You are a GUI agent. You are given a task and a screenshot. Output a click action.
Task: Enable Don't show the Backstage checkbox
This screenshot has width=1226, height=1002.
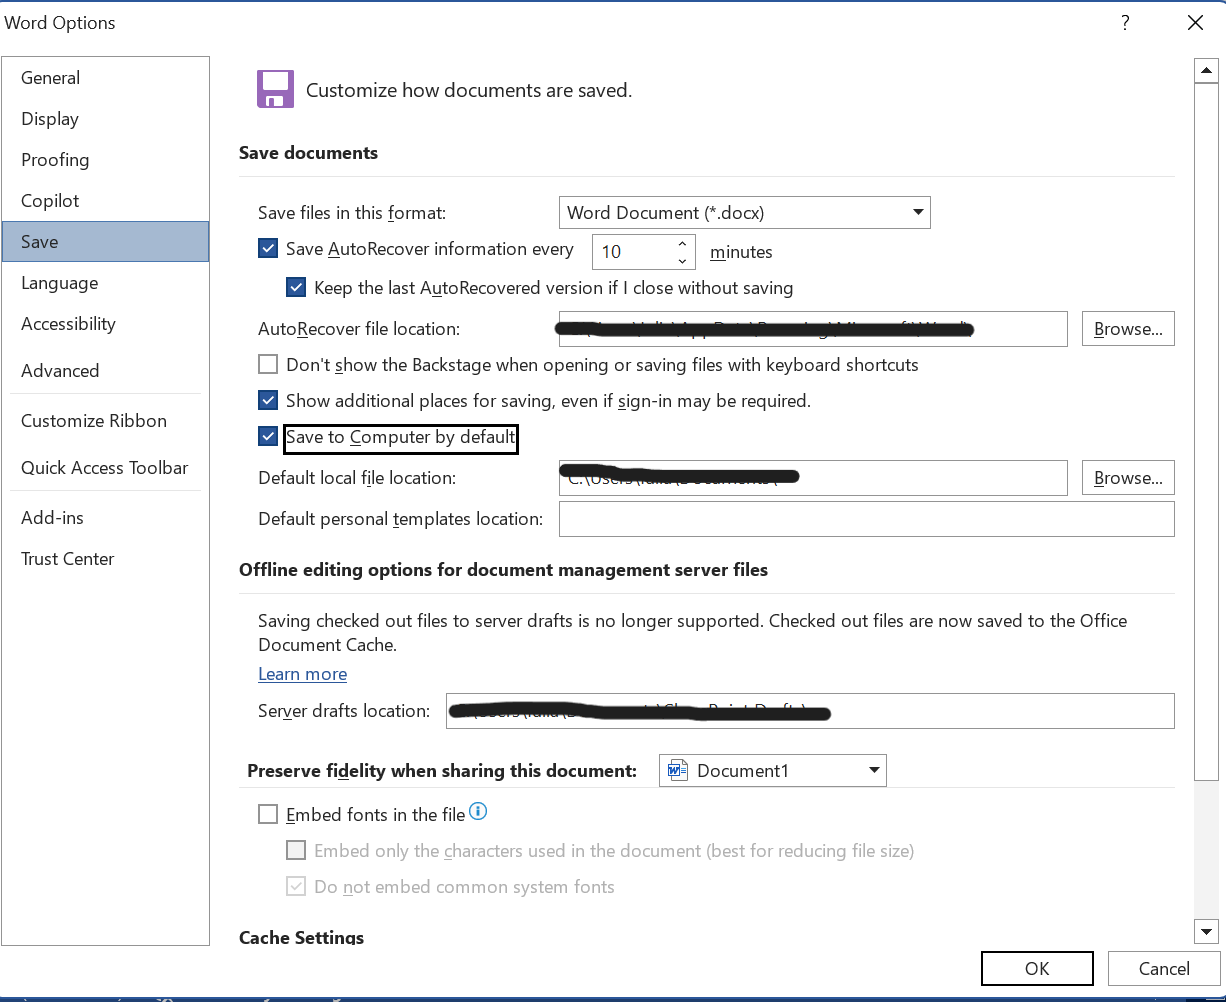pyautogui.click(x=268, y=365)
